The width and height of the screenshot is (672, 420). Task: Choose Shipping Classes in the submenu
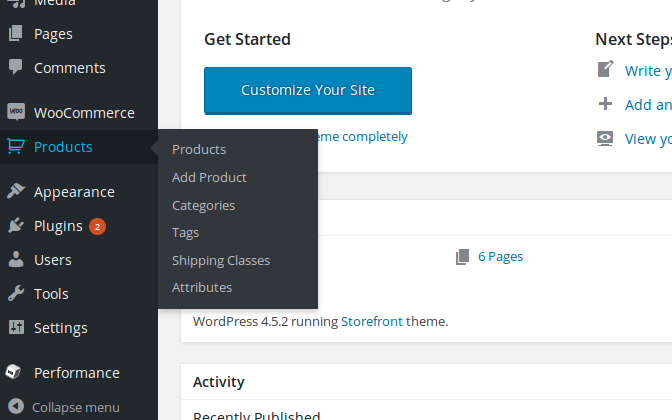pyautogui.click(x=221, y=260)
